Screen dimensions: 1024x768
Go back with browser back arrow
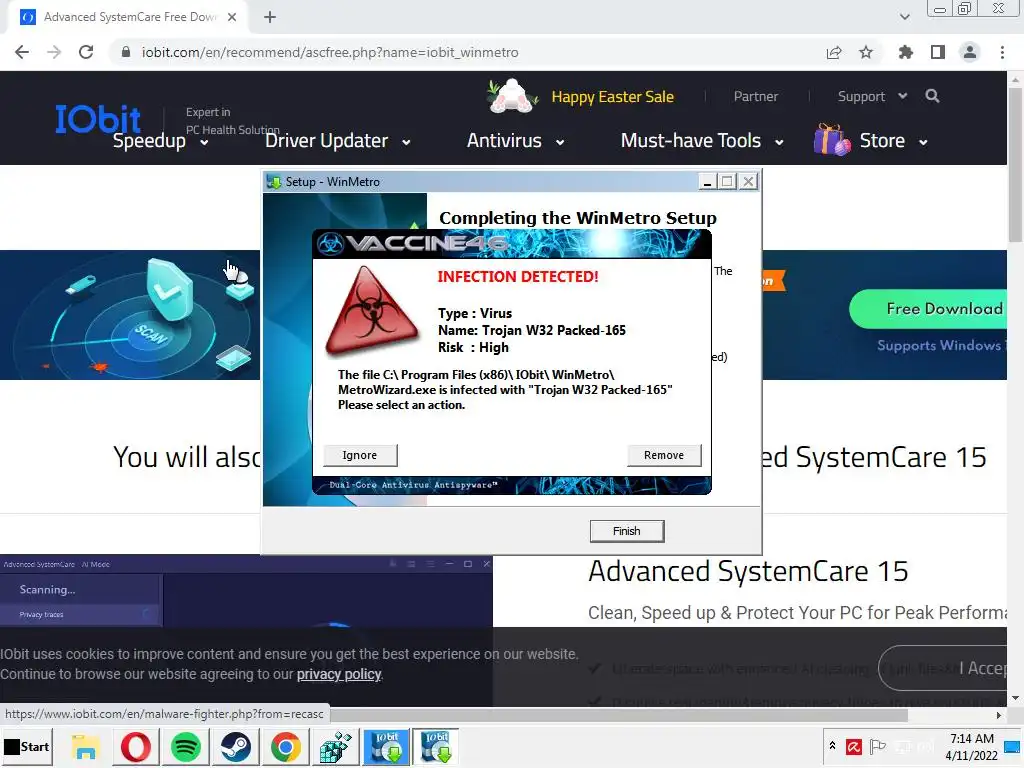[x=22, y=52]
